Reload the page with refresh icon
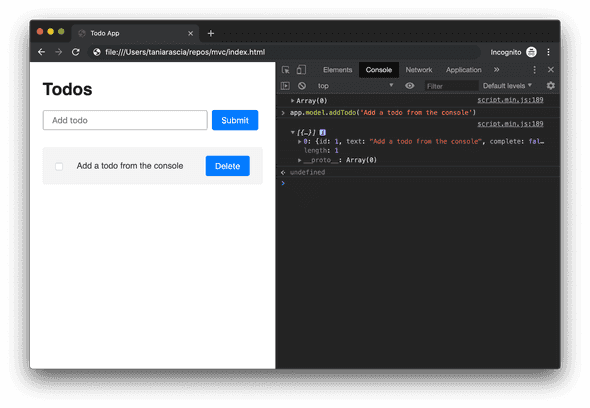 coord(76,52)
